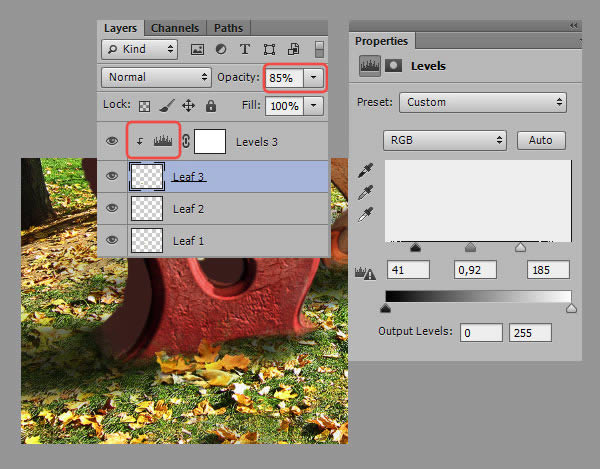Open the RGB channel dropdown

point(445,140)
